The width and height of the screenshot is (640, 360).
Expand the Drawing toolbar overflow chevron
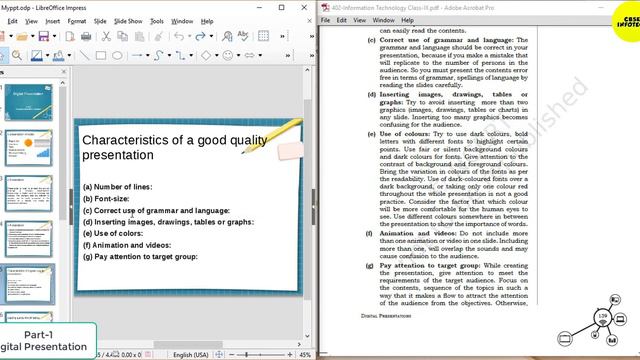pyautogui.click(x=288, y=55)
